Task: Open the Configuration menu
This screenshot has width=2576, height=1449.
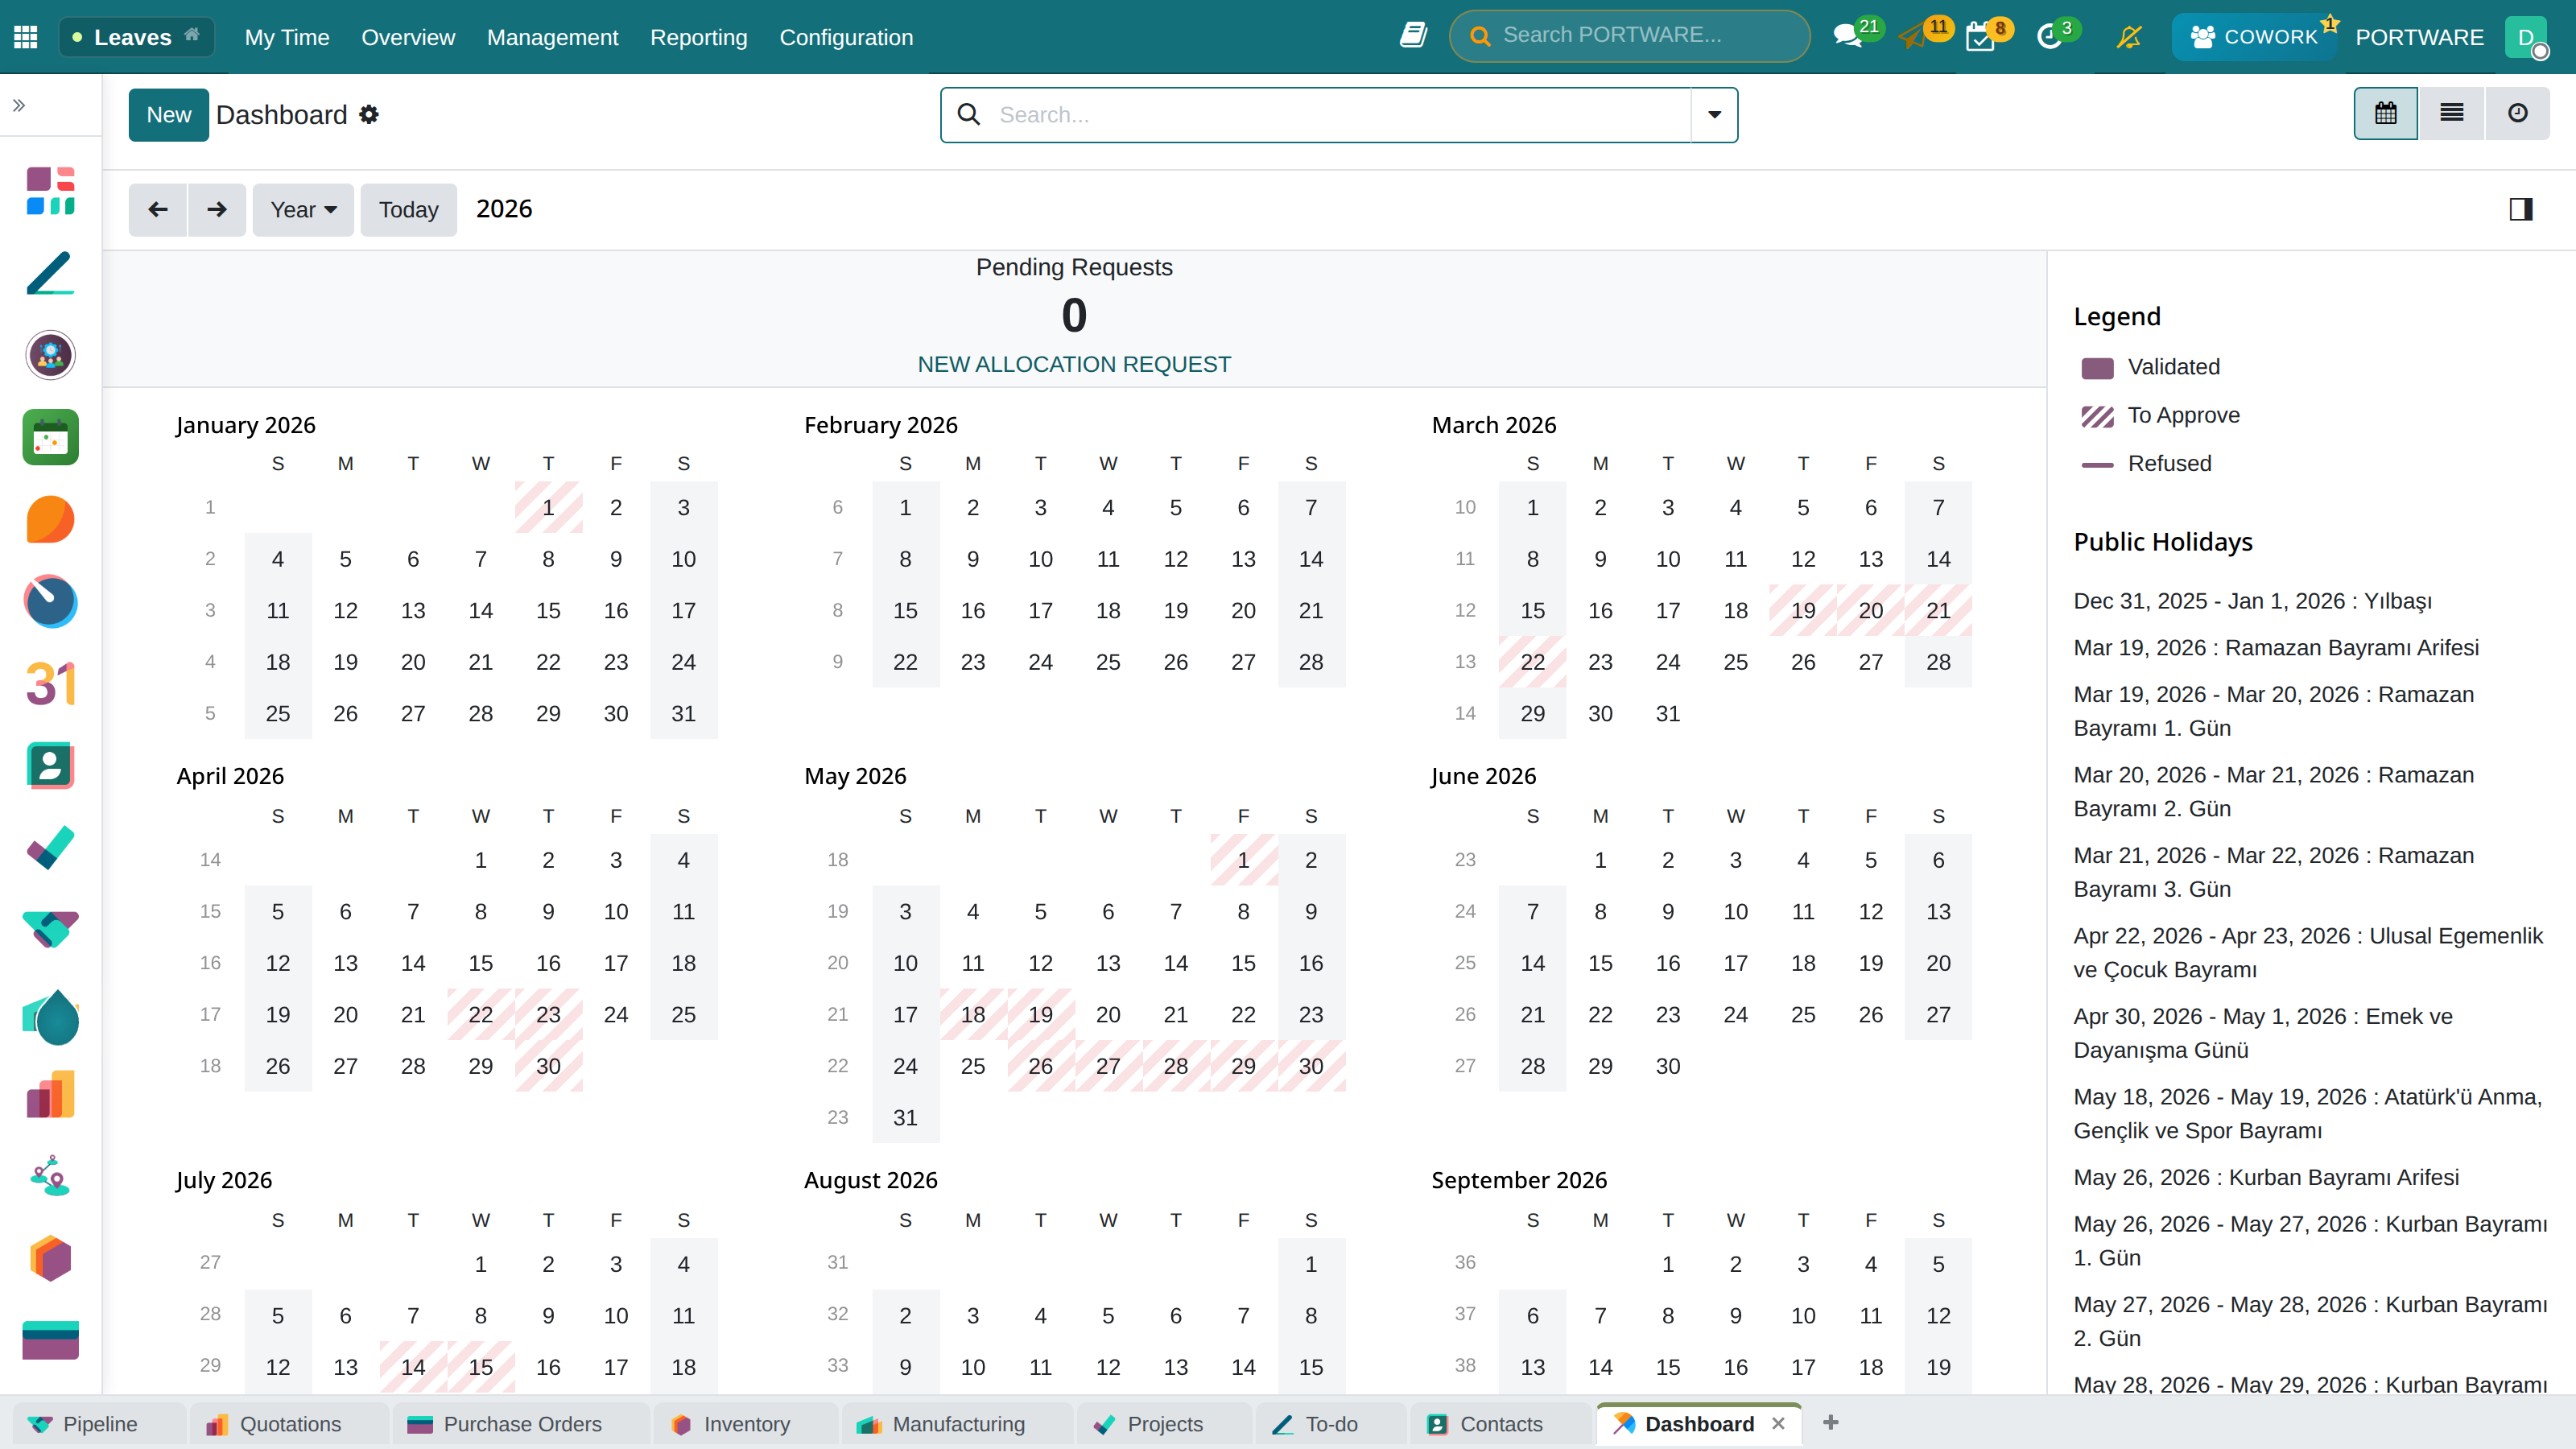Action: pos(846,37)
